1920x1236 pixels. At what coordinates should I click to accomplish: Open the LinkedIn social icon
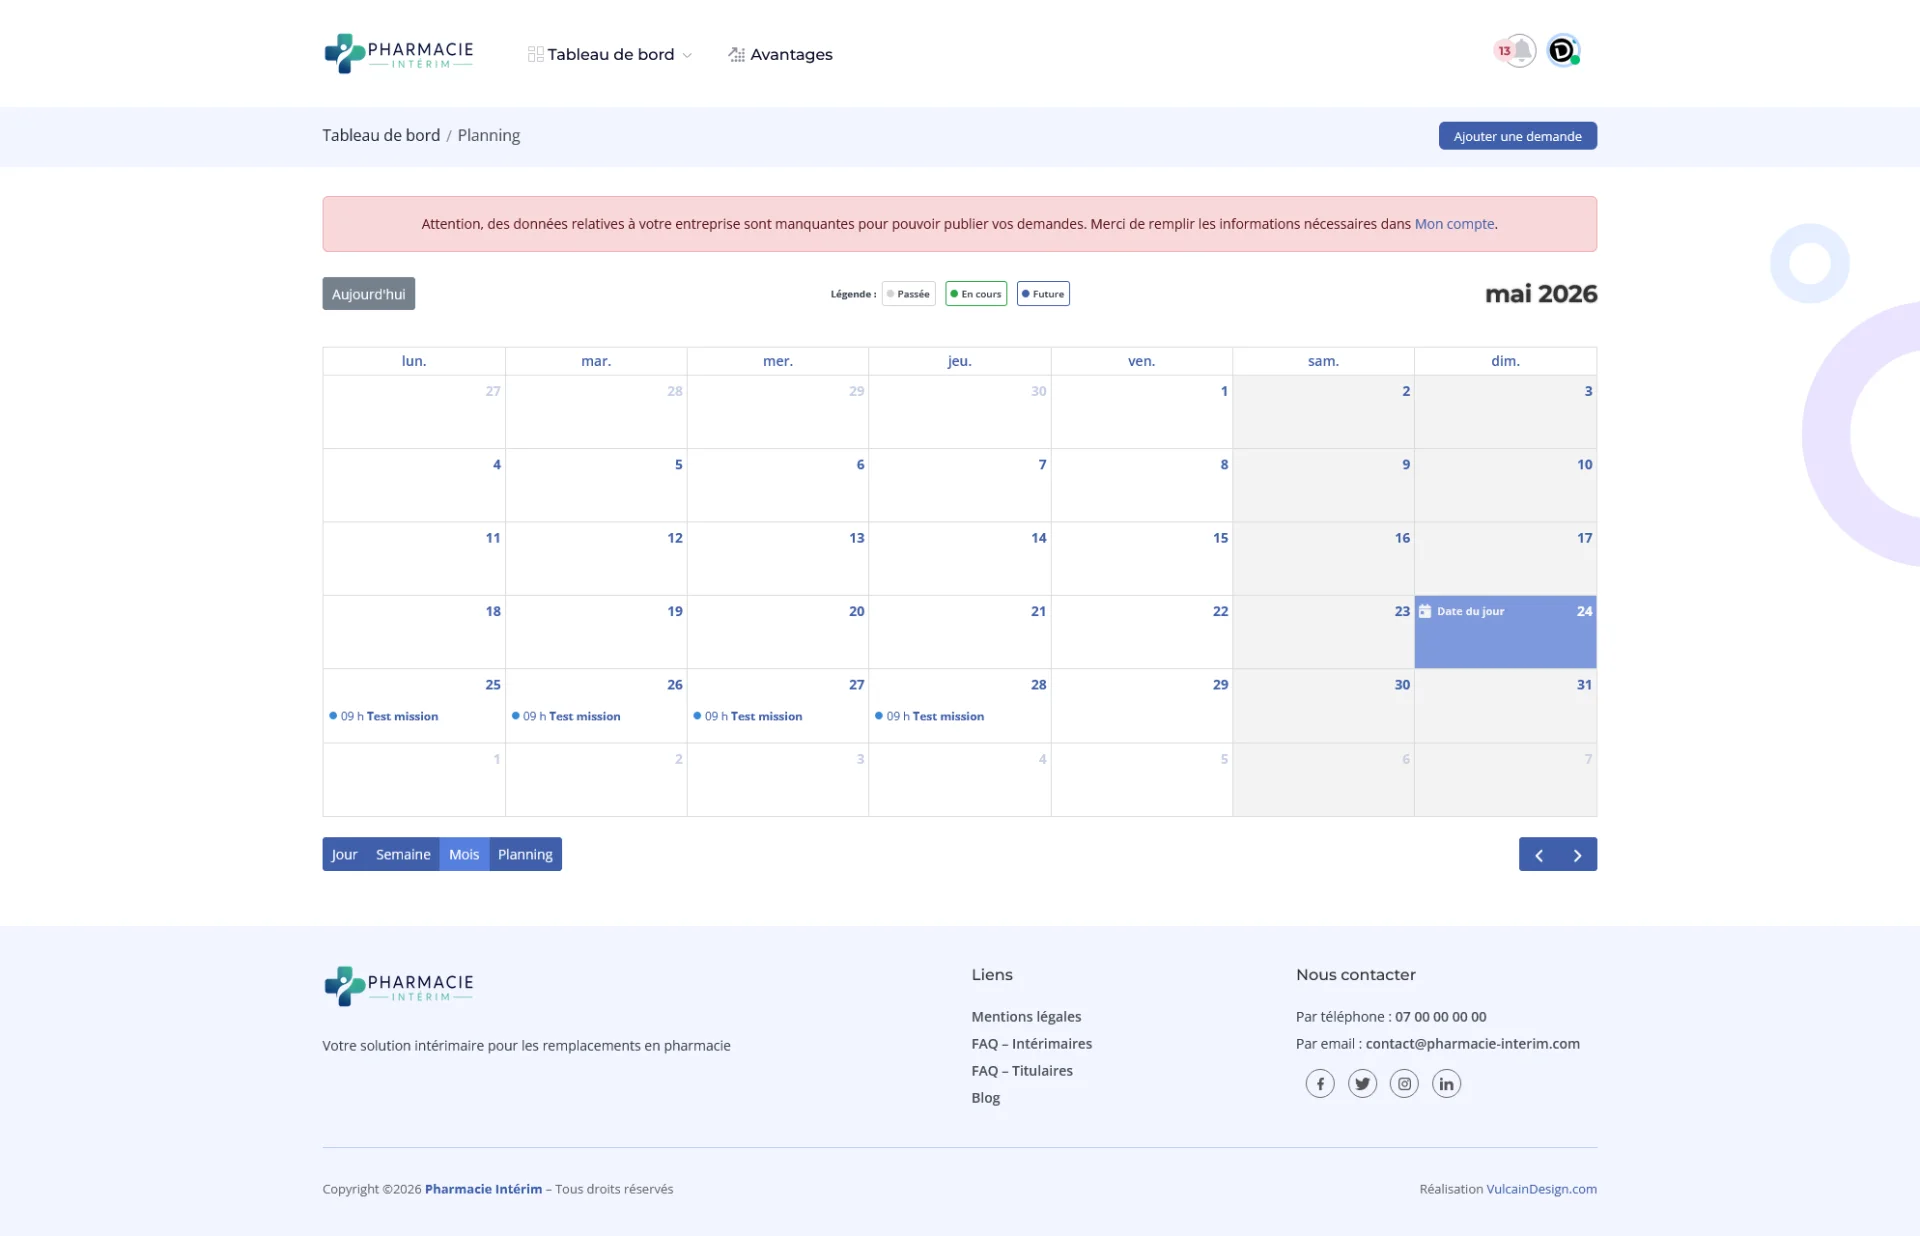click(1446, 1083)
